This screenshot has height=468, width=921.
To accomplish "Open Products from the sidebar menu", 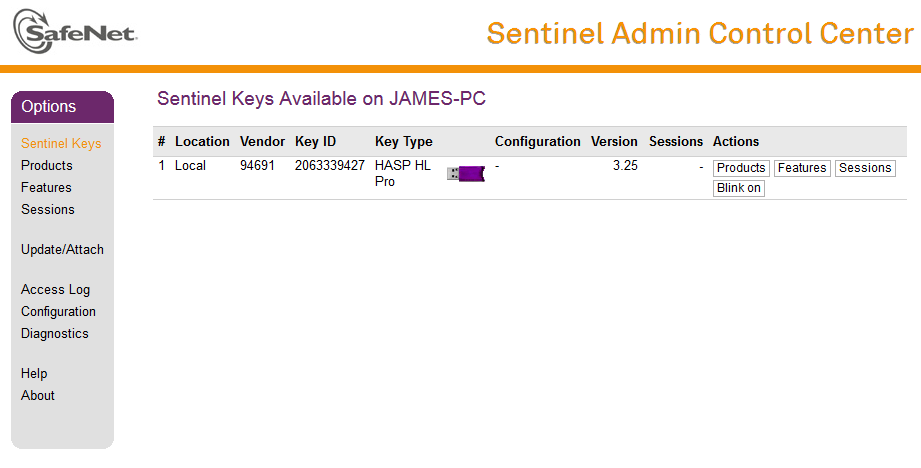I will point(47,165).
